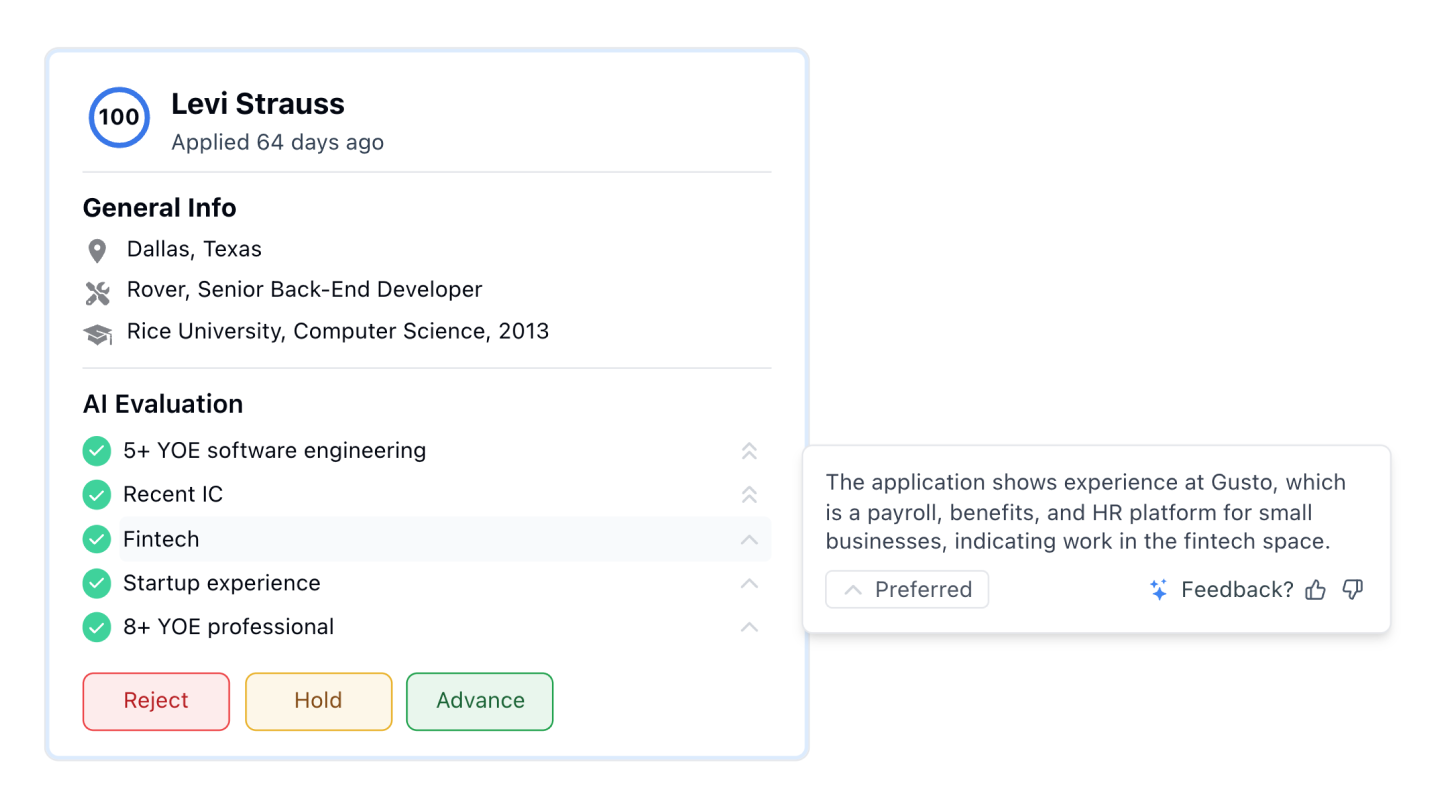Image resolution: width=1440 pixels, height=810 pixels.
Task: Click the graduation cap education icon
Action: [x=97, y=334]
